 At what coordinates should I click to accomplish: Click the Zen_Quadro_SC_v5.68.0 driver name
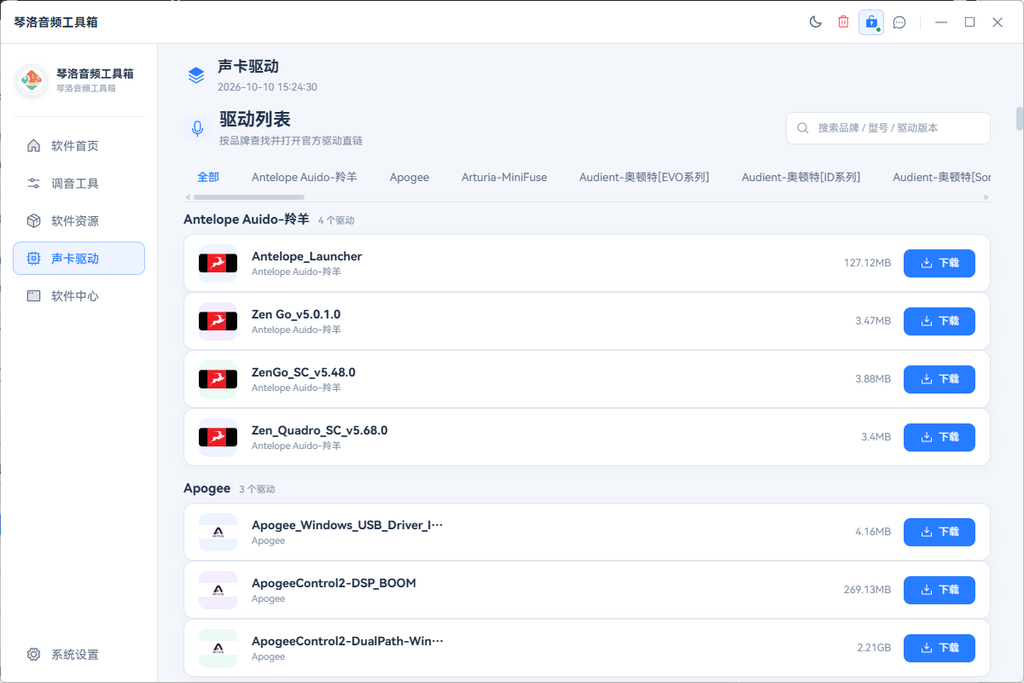(x=319, y=431)
